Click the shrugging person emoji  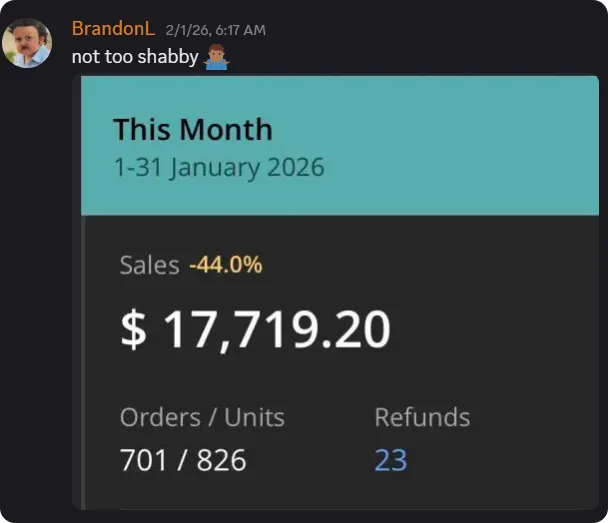(x=216, y=57)
